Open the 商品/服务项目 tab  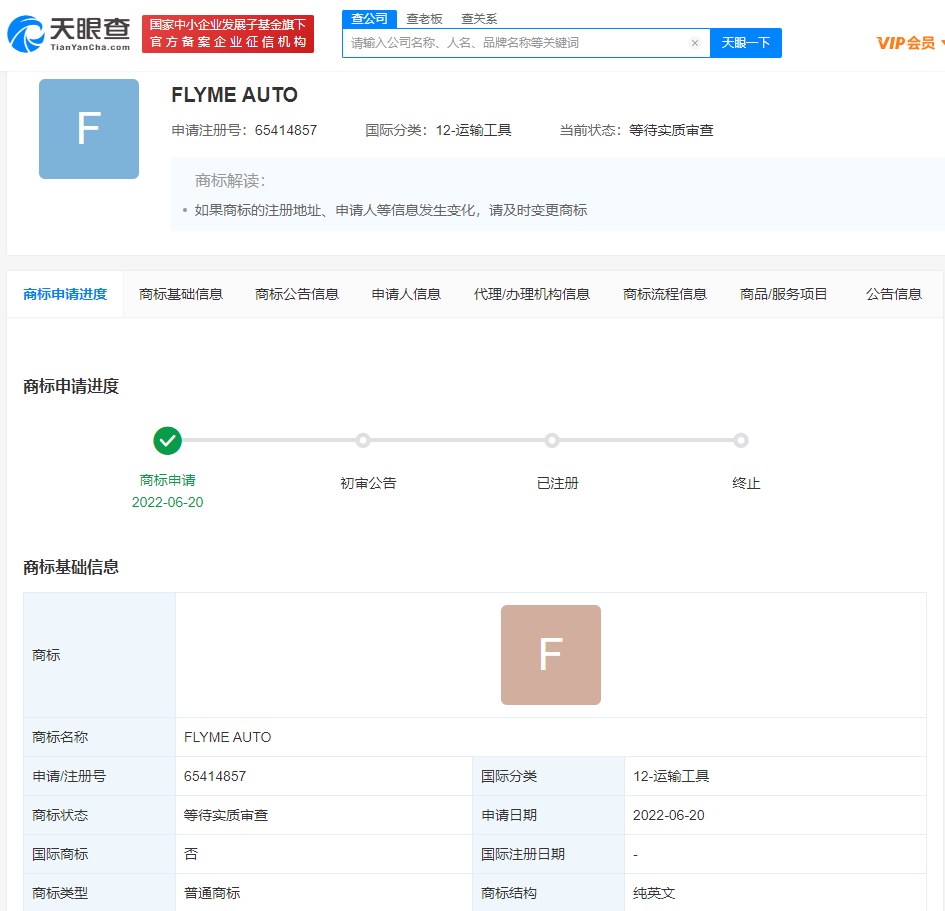(785, 294)
